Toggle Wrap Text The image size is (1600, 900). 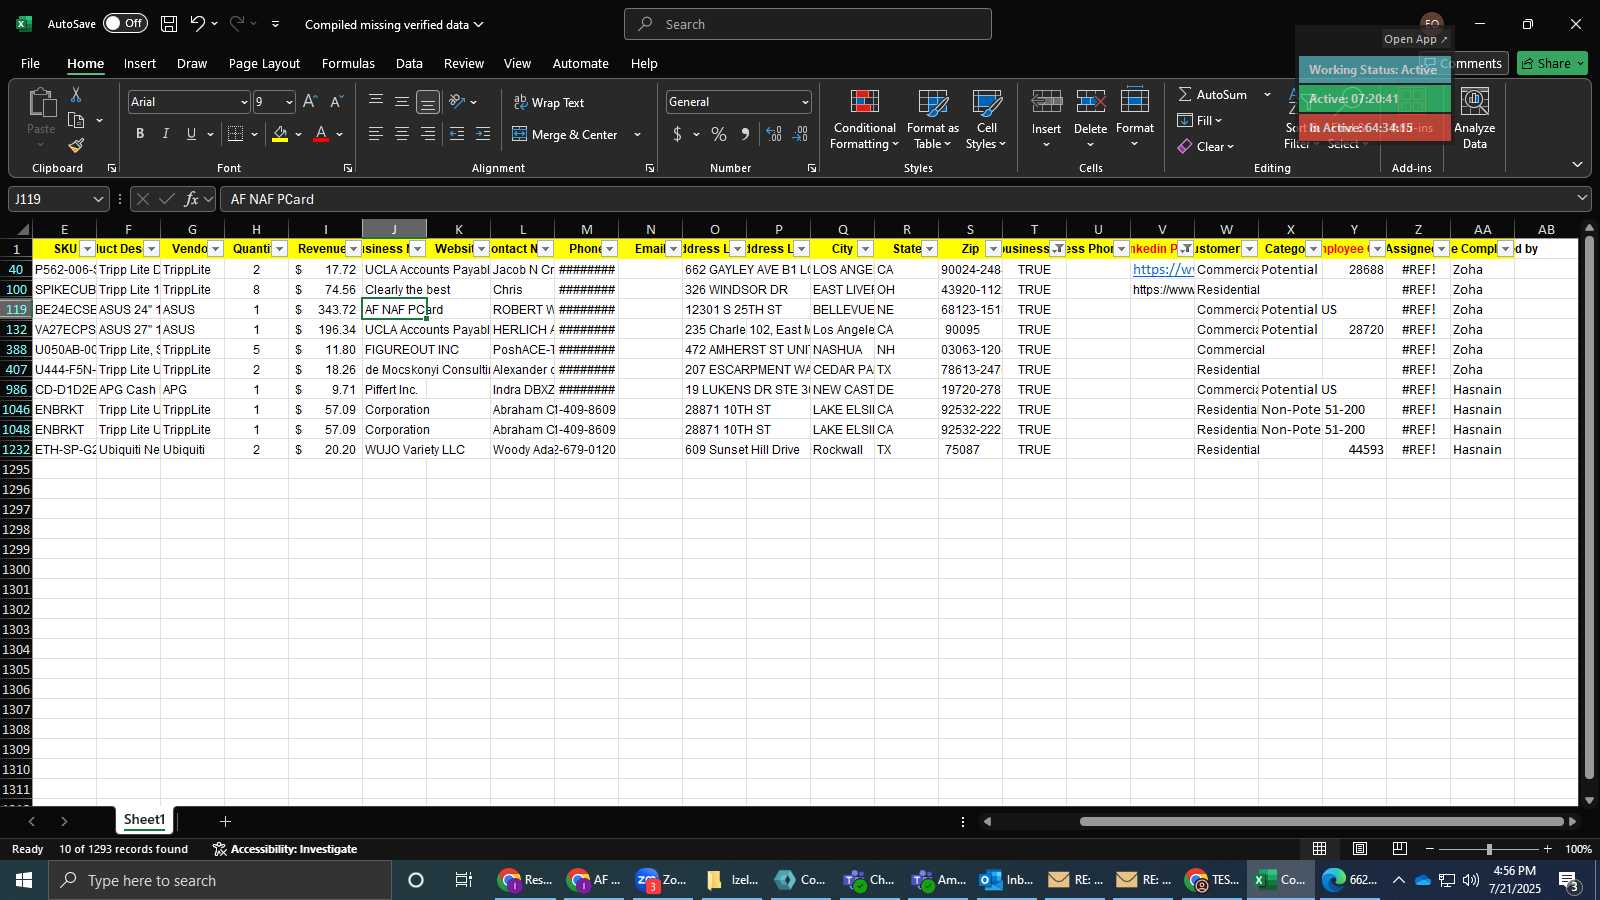pyautogui.click(x=549, y=102)
